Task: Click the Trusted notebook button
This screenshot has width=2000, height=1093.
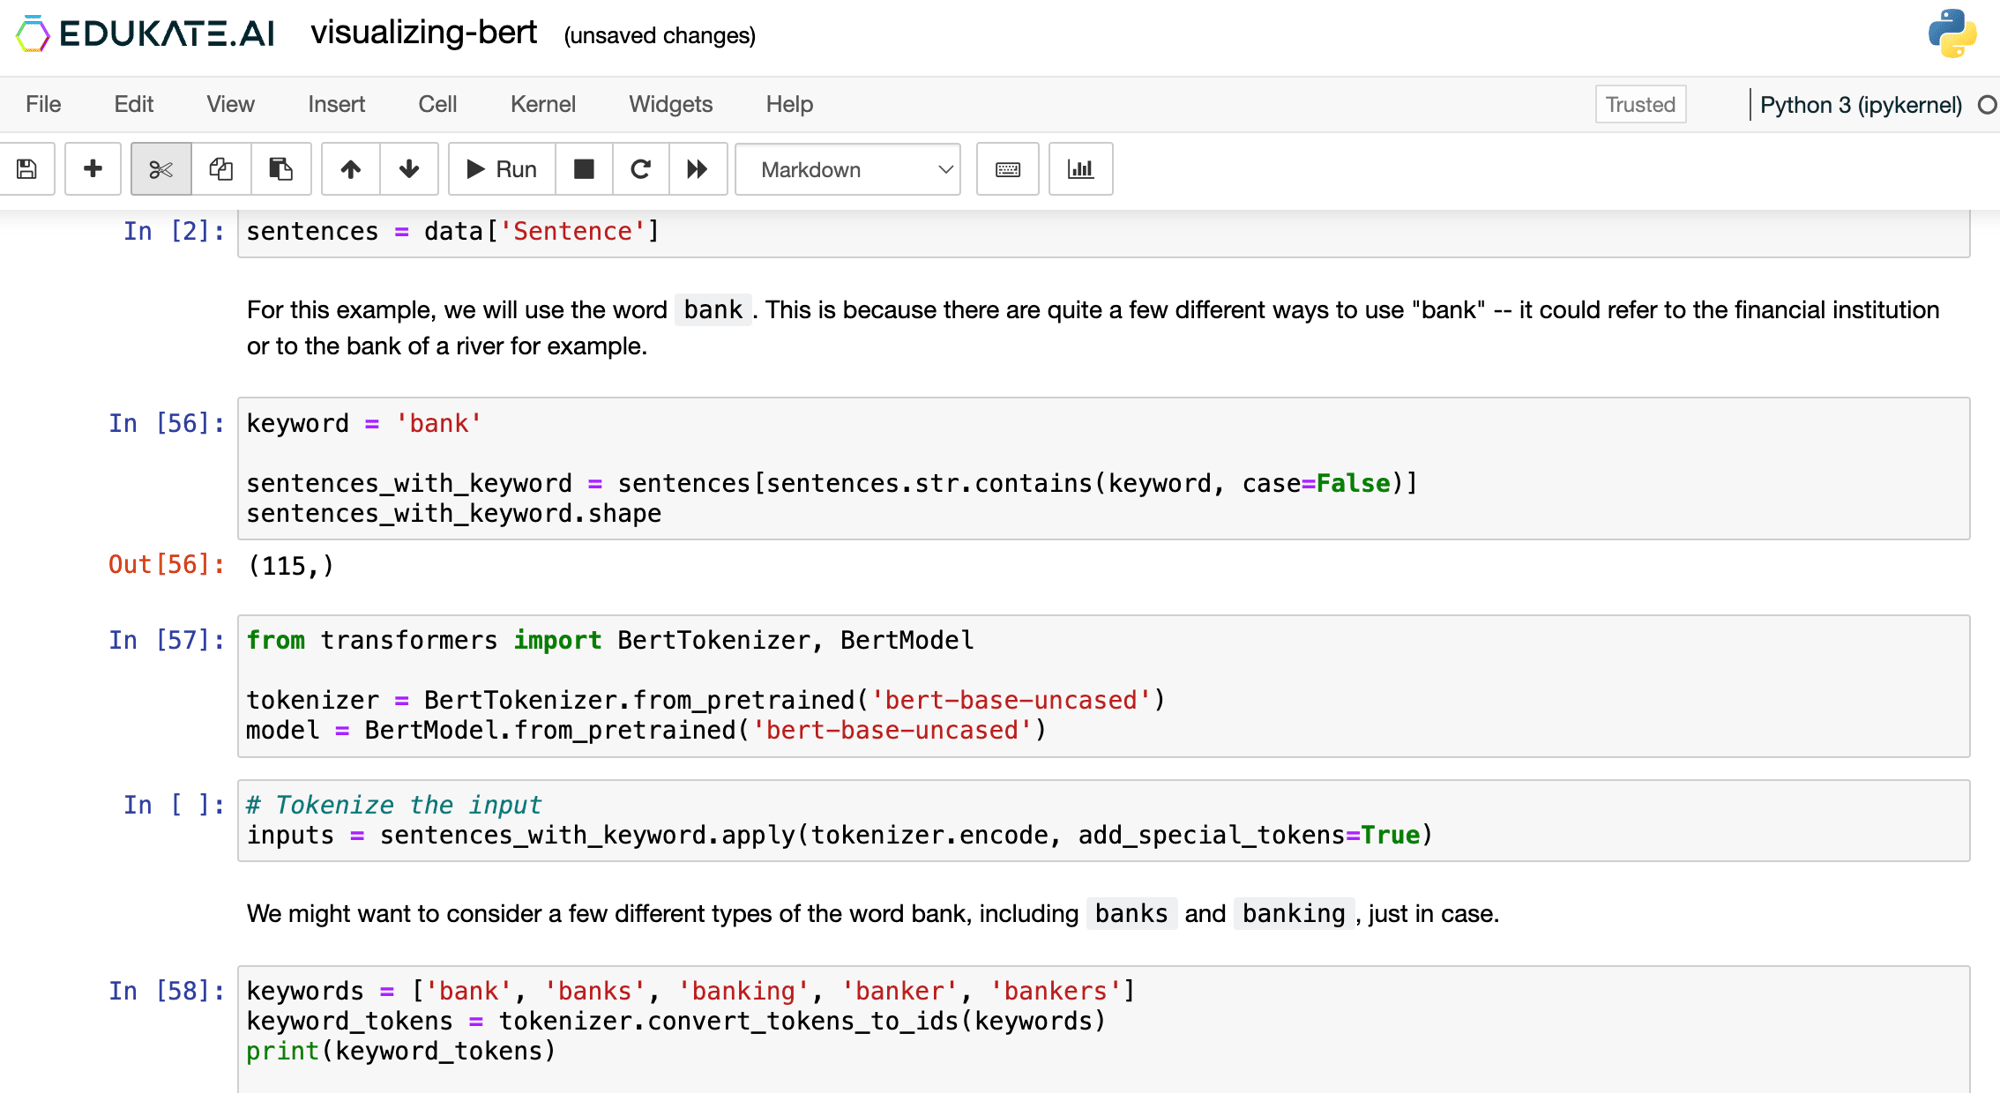Action: pyautogui.click(x=1640, y=104)
